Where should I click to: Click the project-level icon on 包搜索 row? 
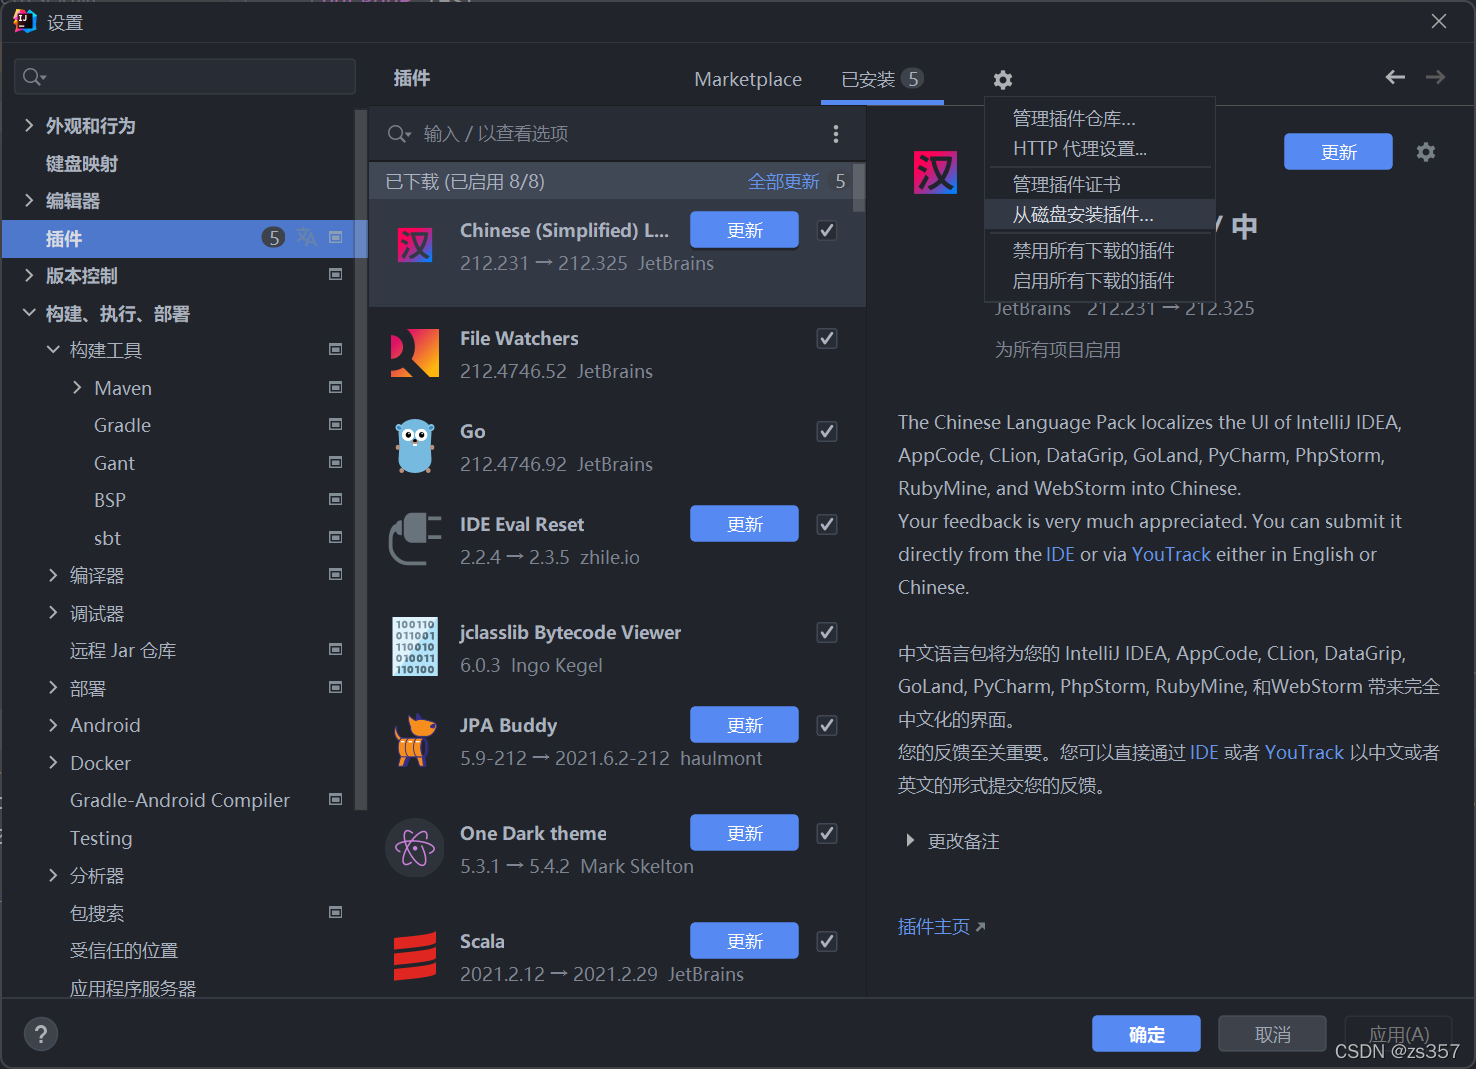336,912
